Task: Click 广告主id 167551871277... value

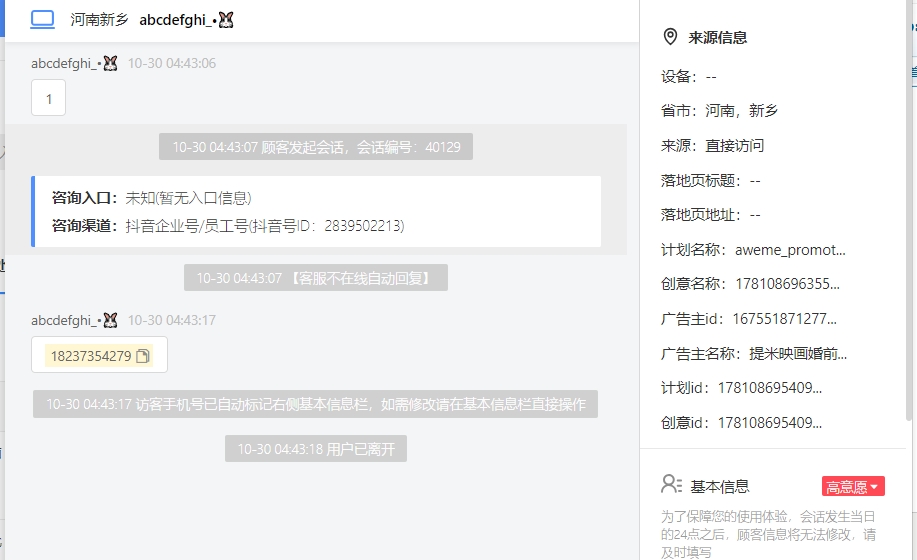Action: point(785,319)
